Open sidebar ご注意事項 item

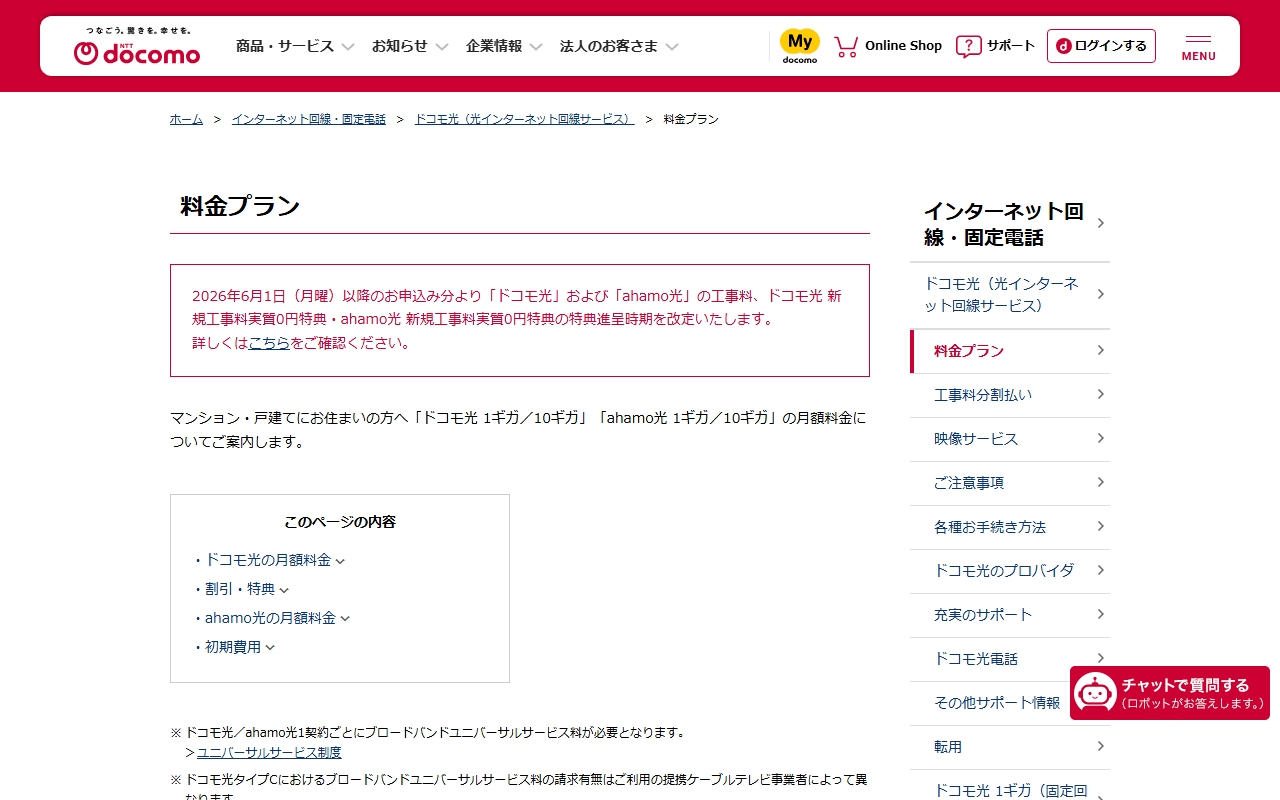1010,483
